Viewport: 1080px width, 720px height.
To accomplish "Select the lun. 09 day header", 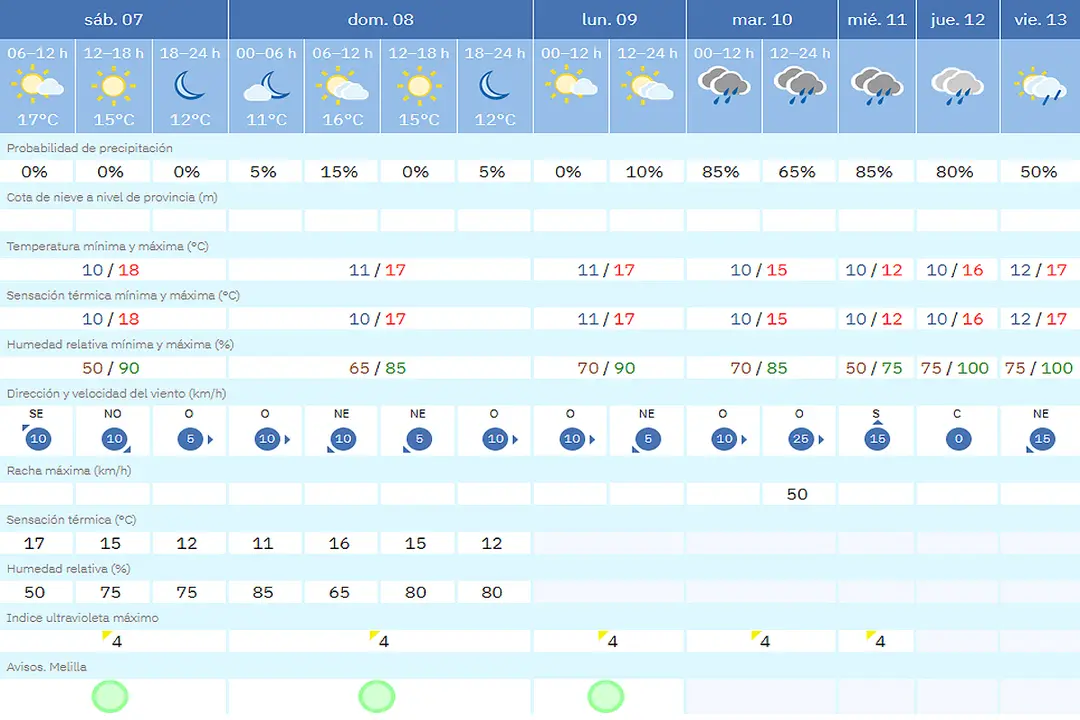I will click(610, 19).
